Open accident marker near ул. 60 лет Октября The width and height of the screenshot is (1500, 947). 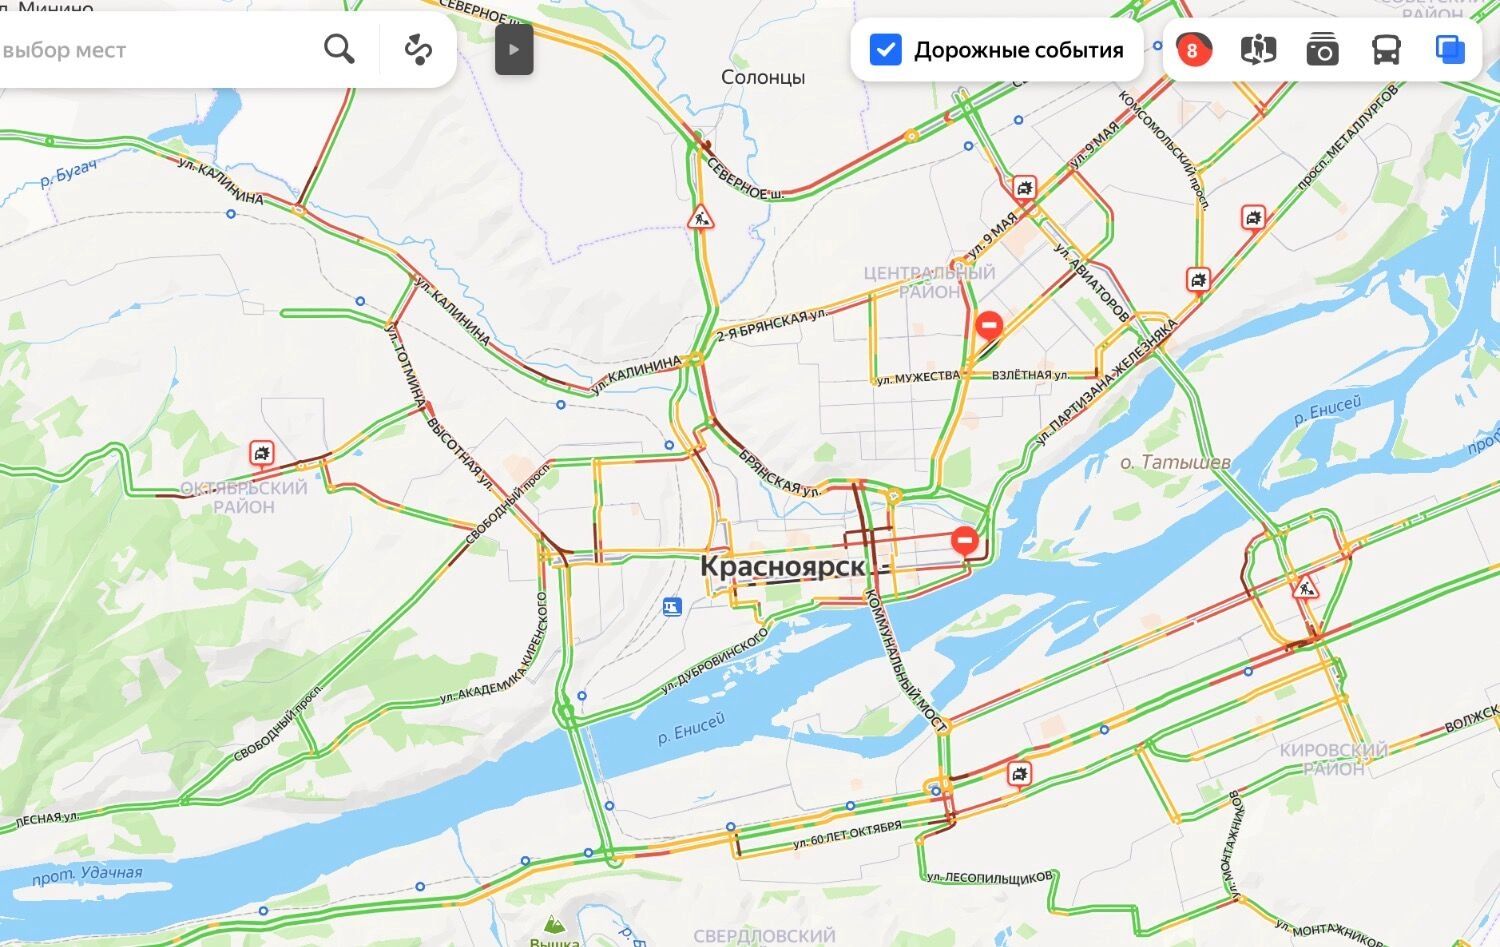pos(1018,773)
